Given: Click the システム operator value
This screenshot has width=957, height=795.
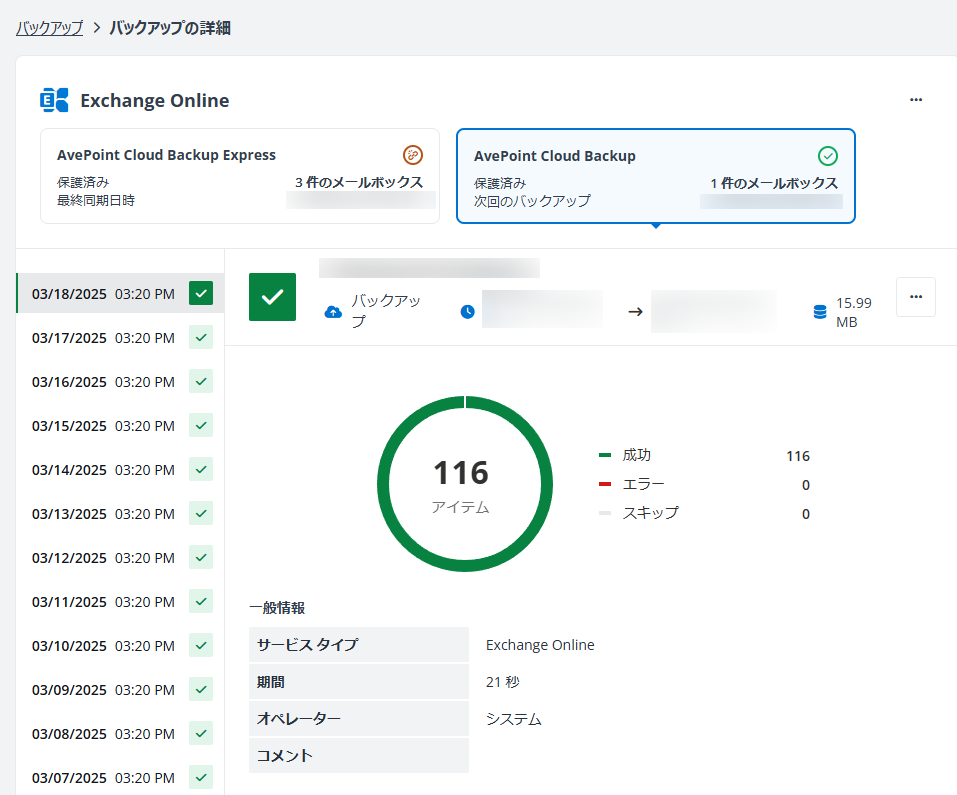Looking at the screenshot, I should (514, 719).
